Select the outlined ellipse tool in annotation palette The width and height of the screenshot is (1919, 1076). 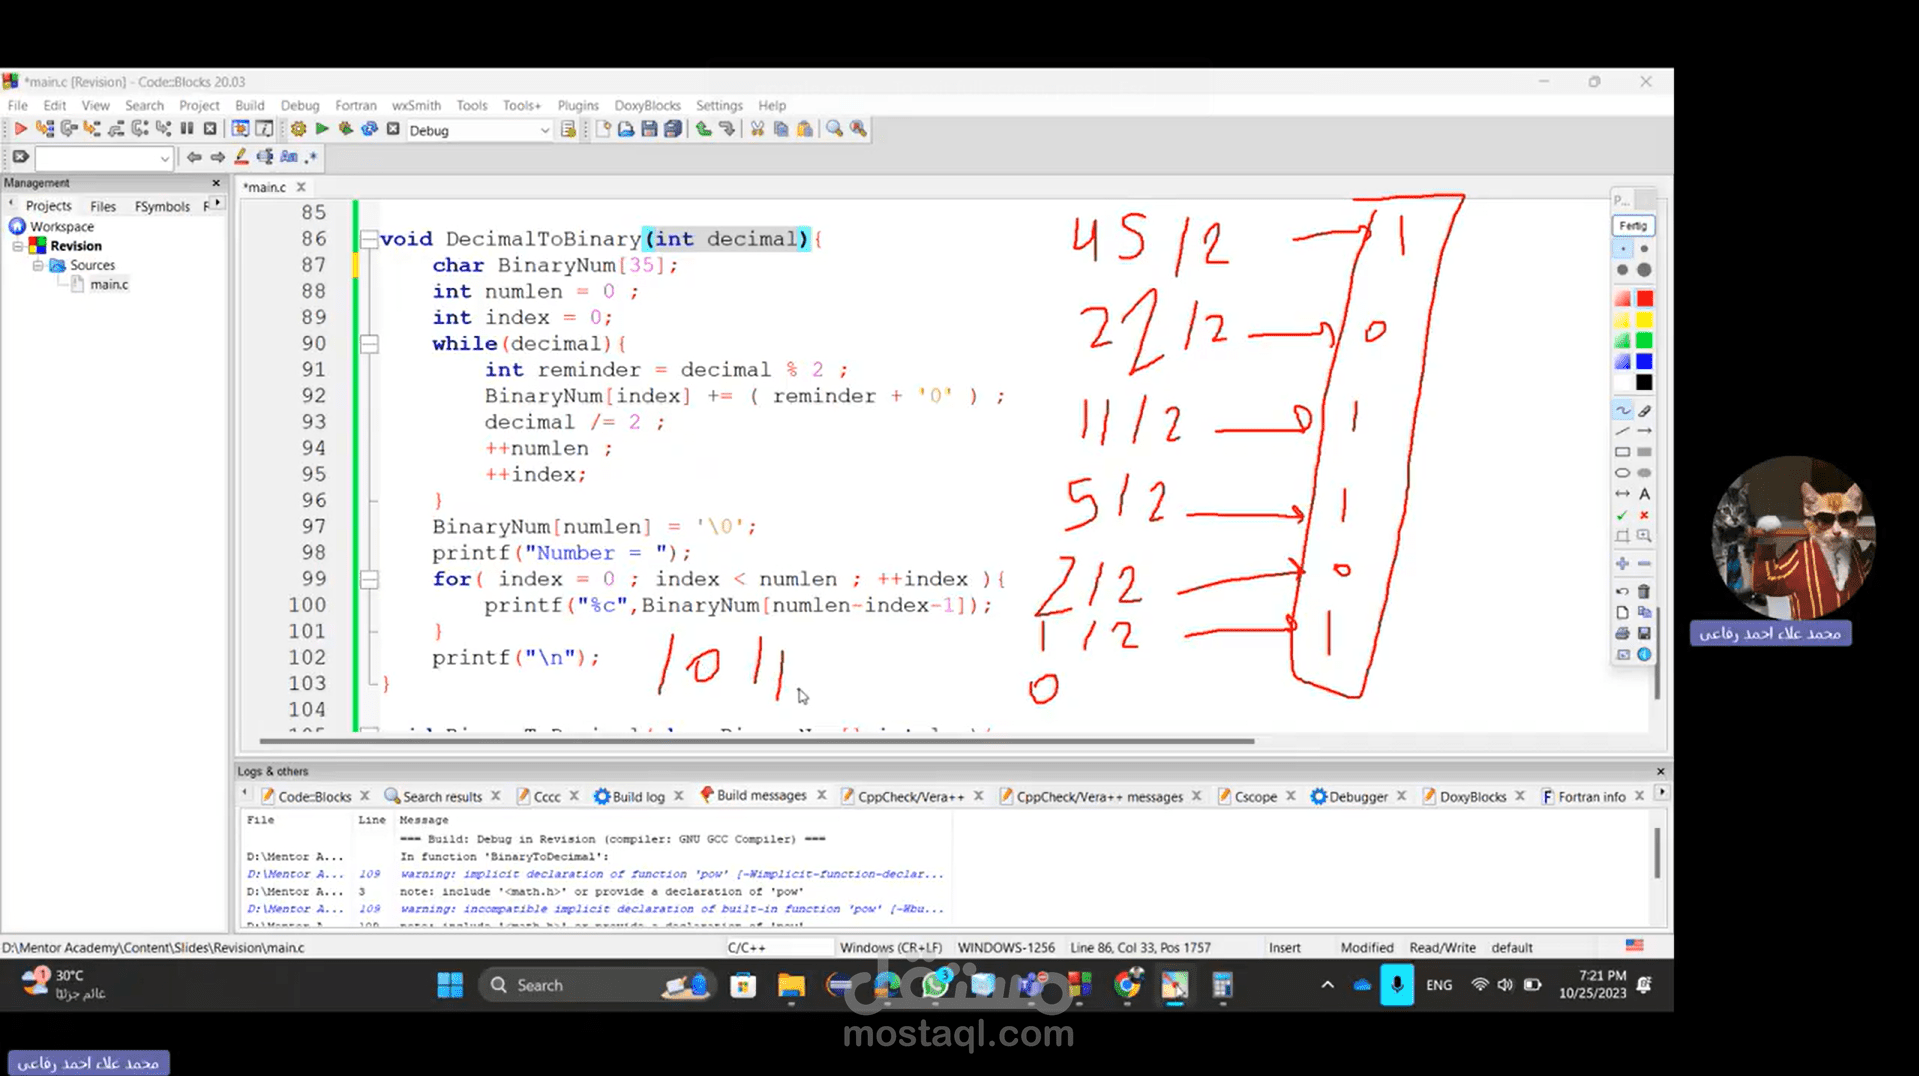coord(1622,473)
